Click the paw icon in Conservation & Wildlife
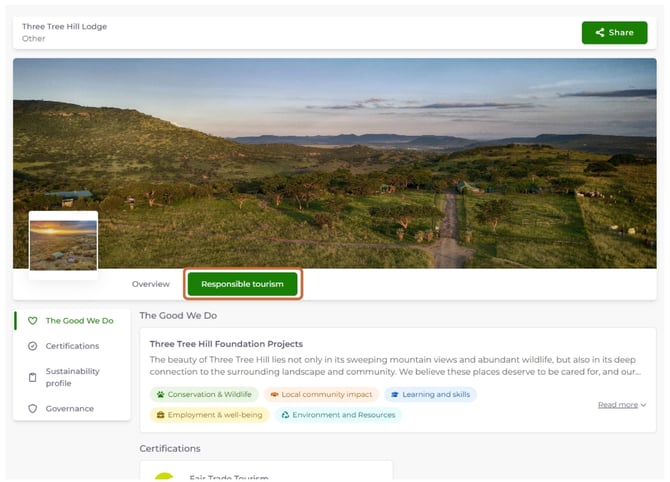 [x=160, y=394]
